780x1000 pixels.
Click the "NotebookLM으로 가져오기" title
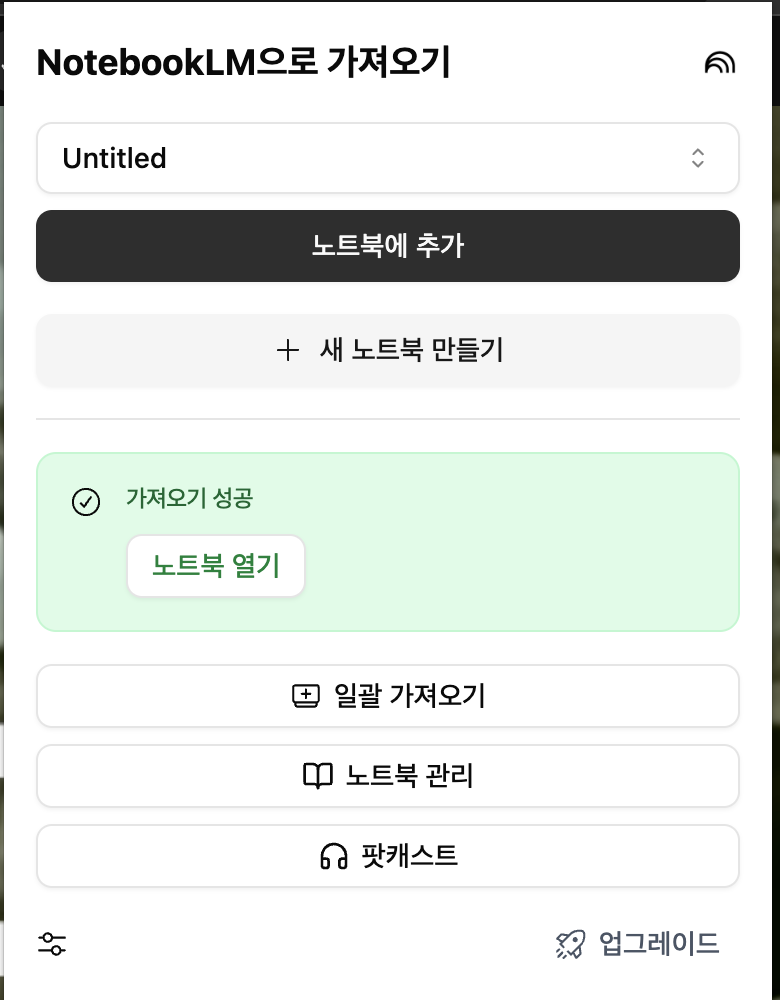[x=243, y=63]
